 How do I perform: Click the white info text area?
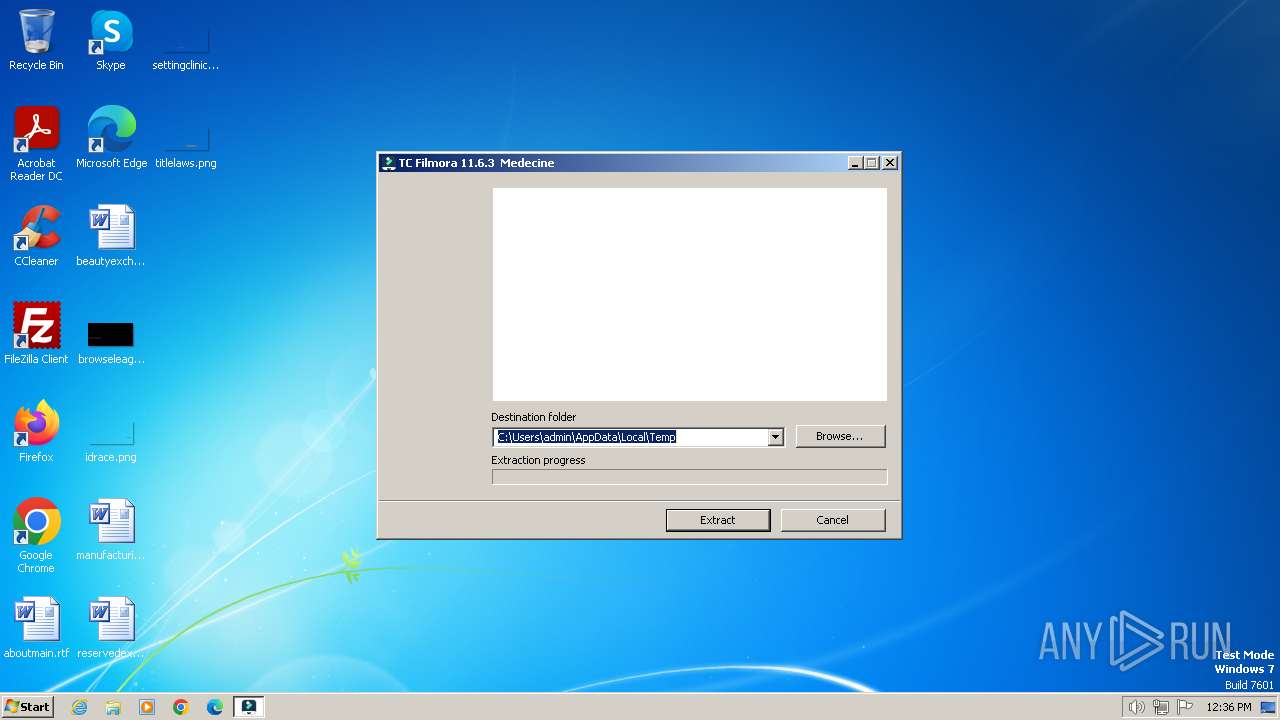(689, 295)
